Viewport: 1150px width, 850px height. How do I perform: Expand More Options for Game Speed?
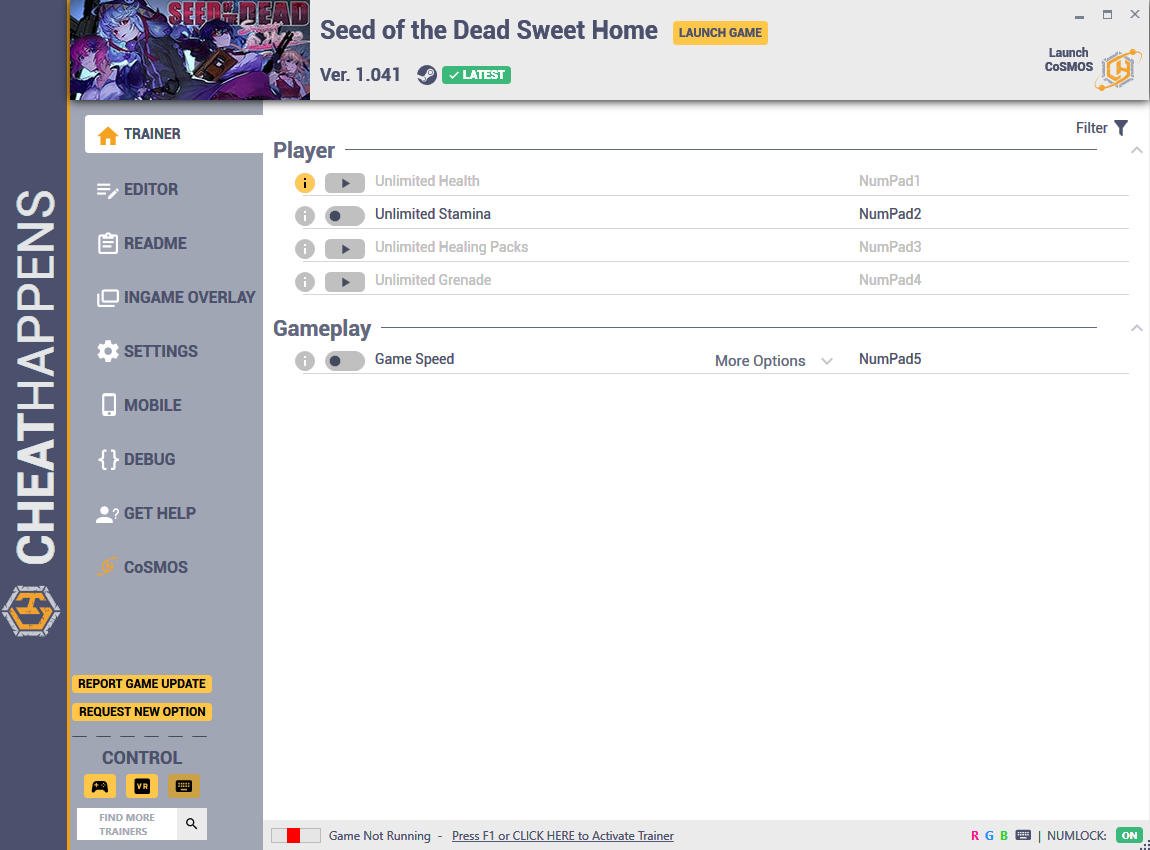pos(773,360)
